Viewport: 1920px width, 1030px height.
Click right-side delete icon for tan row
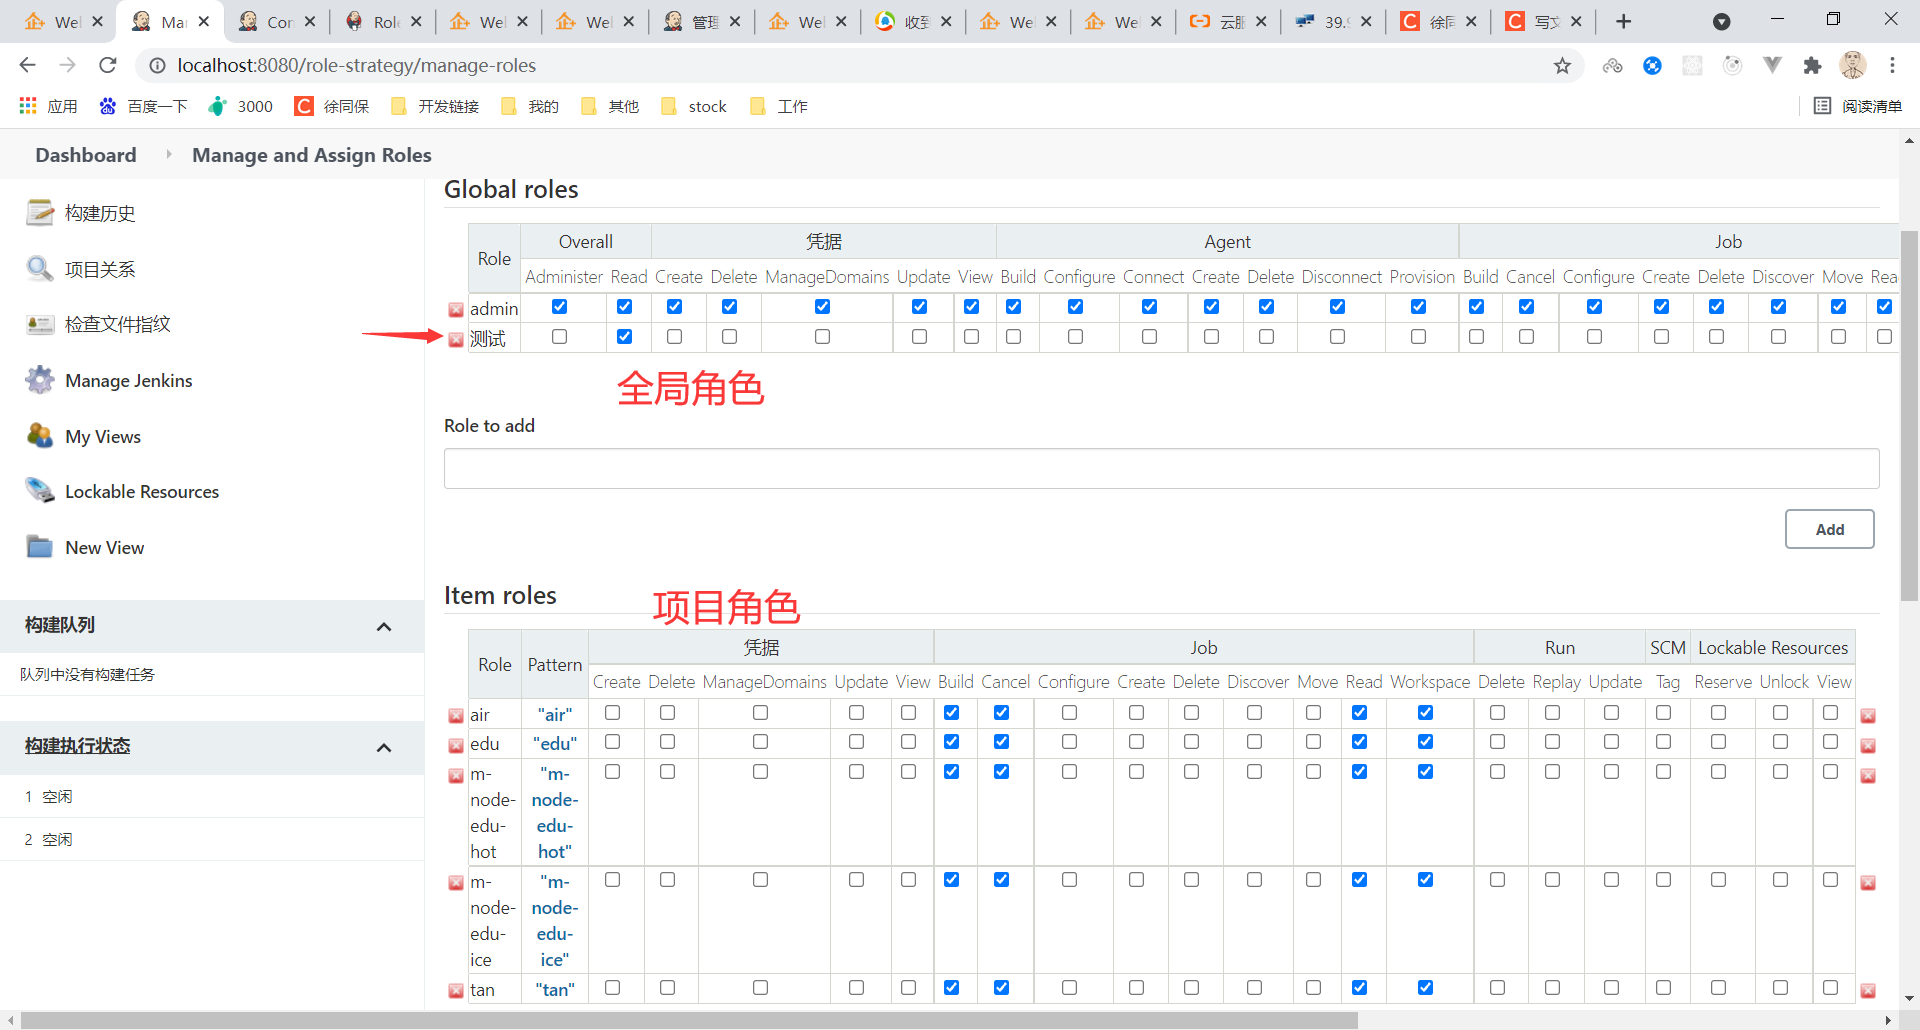tap(1868, 991)
